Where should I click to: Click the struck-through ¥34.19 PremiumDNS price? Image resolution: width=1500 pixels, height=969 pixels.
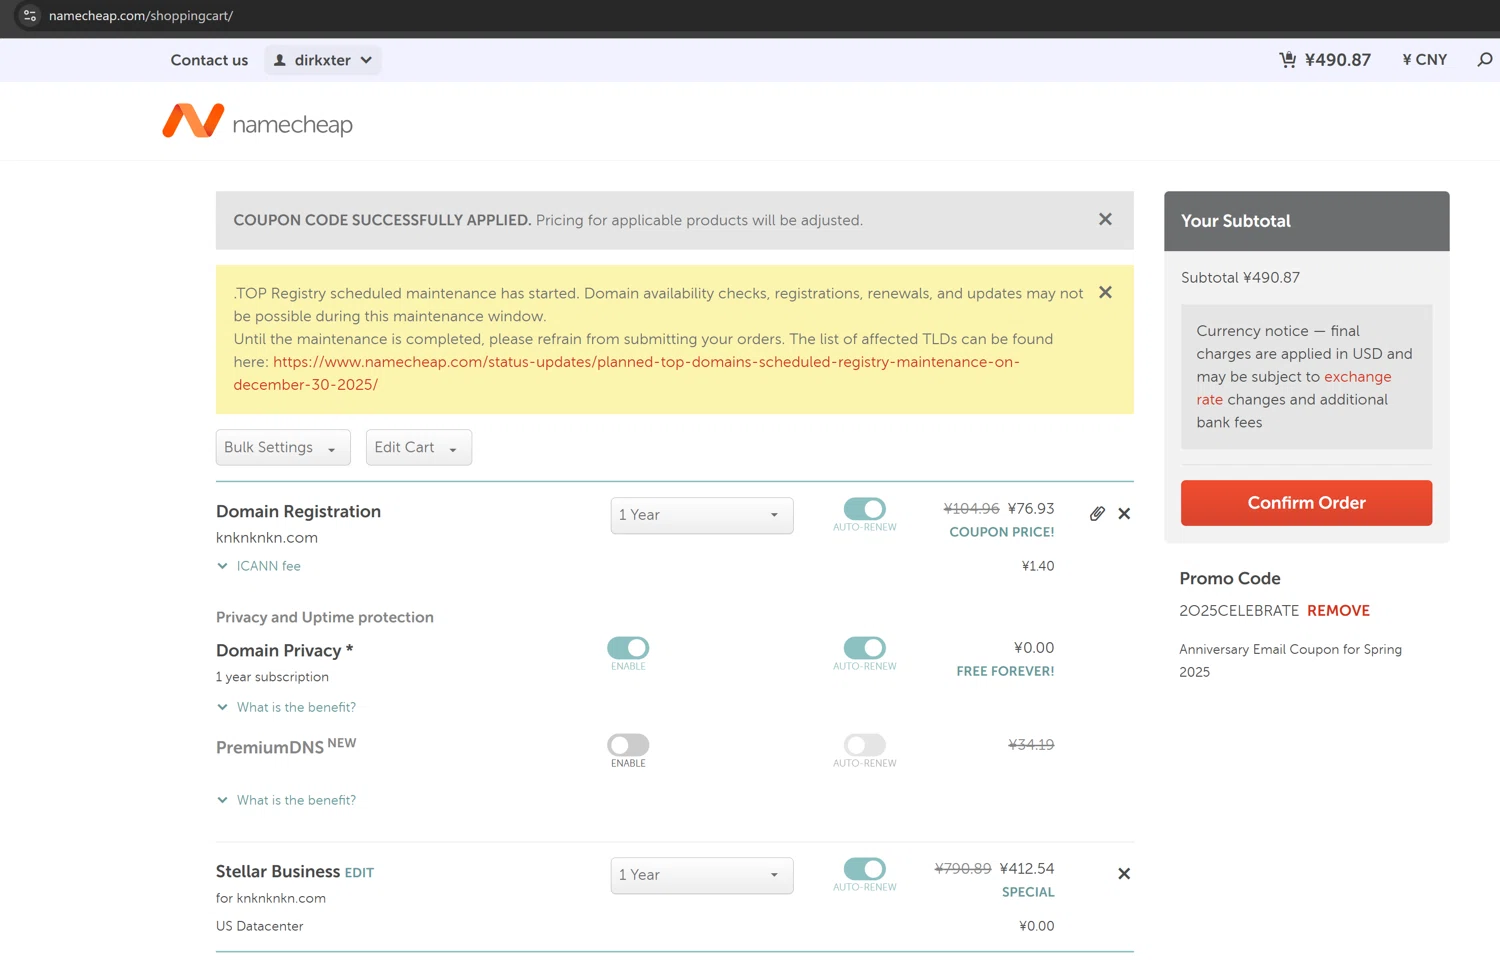[x=1031, y=745]
